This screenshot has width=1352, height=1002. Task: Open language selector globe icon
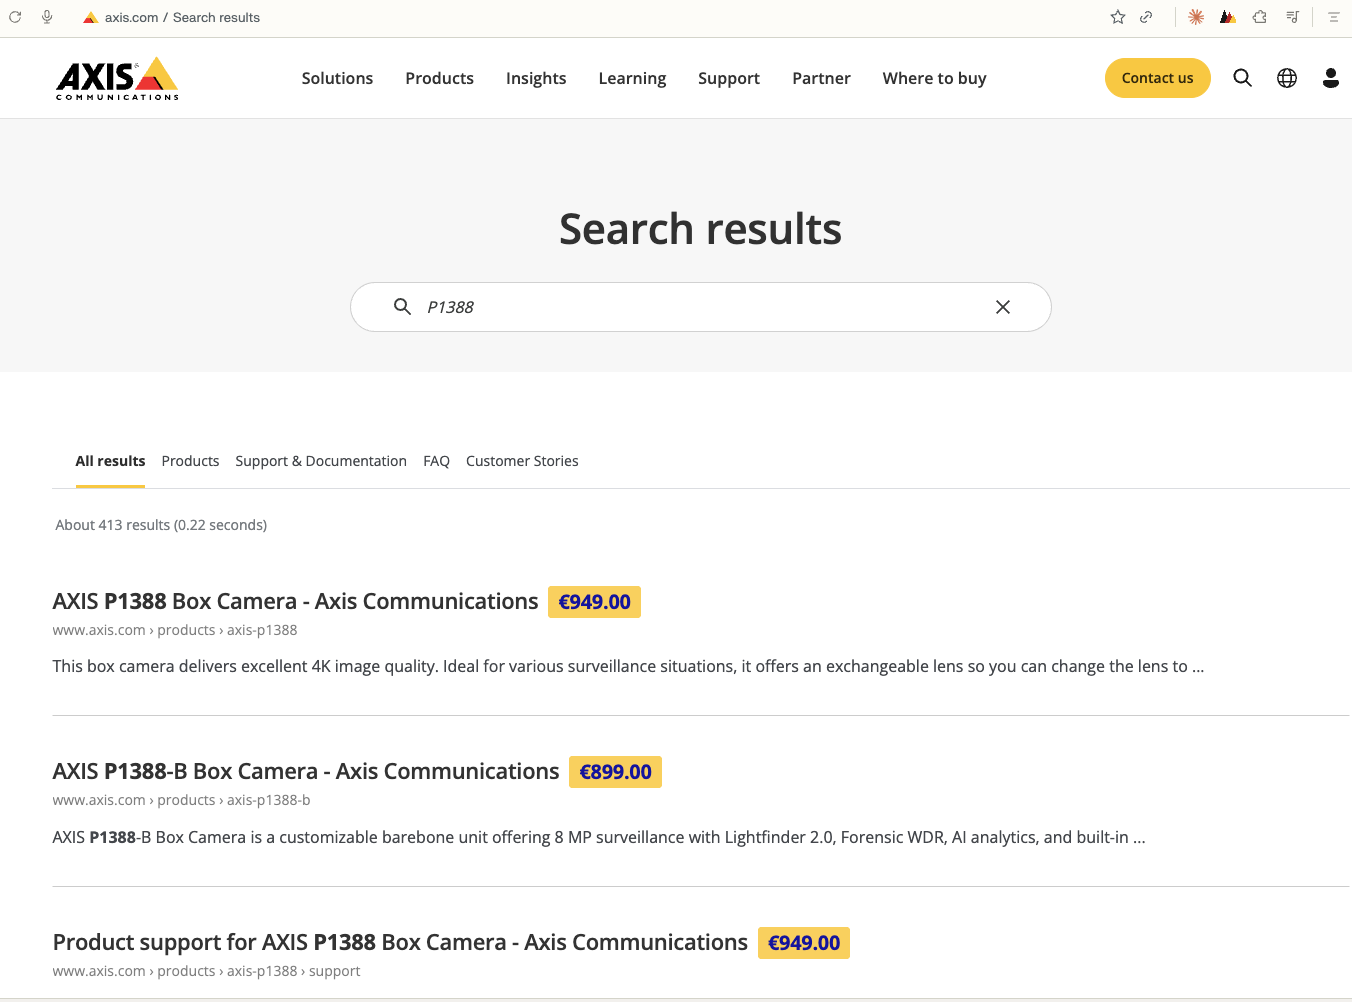tap(1287, 78)
